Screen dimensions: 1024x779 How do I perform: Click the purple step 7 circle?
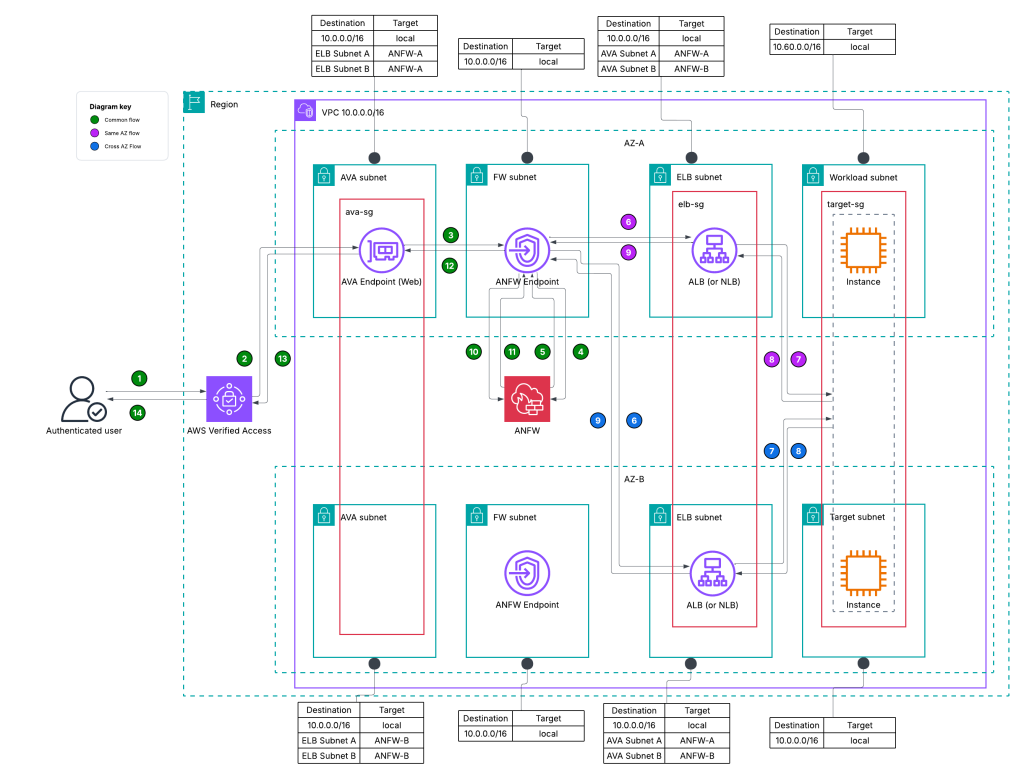coord(798,359)
